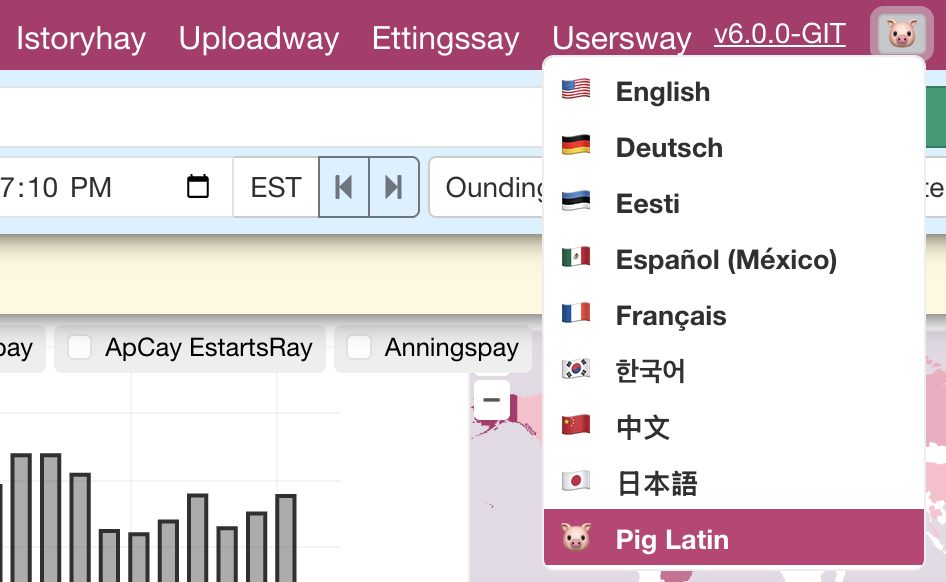
Task: Click the skip-backward arrow next to EST
Action: (x=344, y=187)
